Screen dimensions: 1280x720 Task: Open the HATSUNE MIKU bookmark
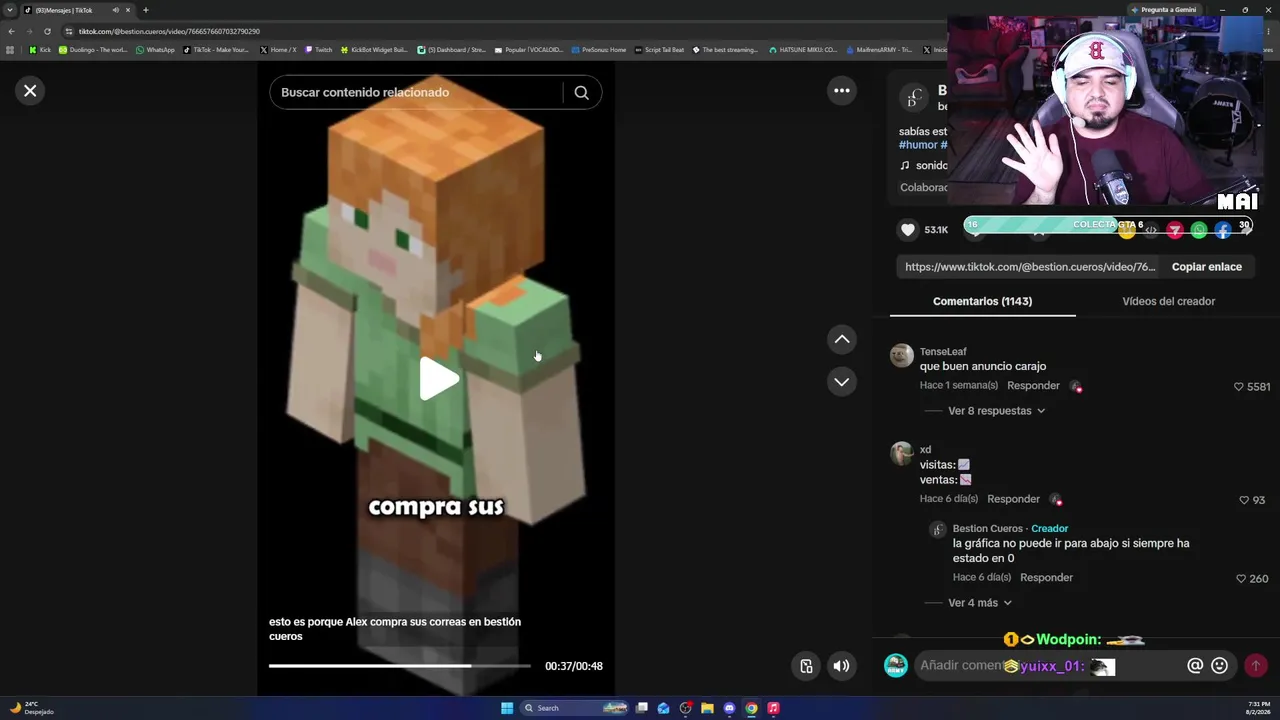point(803,50)
